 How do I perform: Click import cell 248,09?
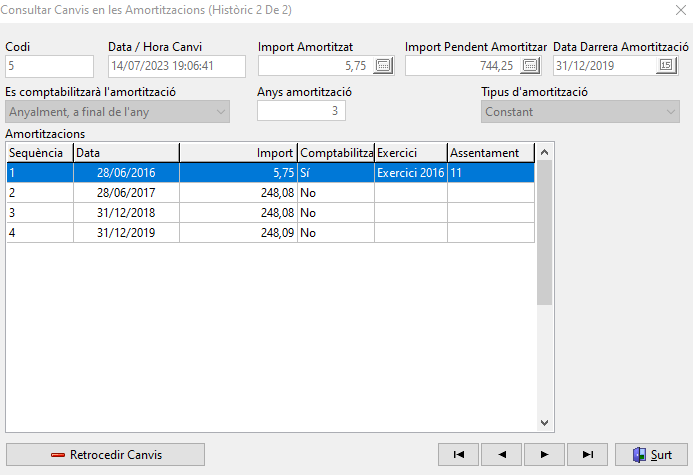(239, 232)
